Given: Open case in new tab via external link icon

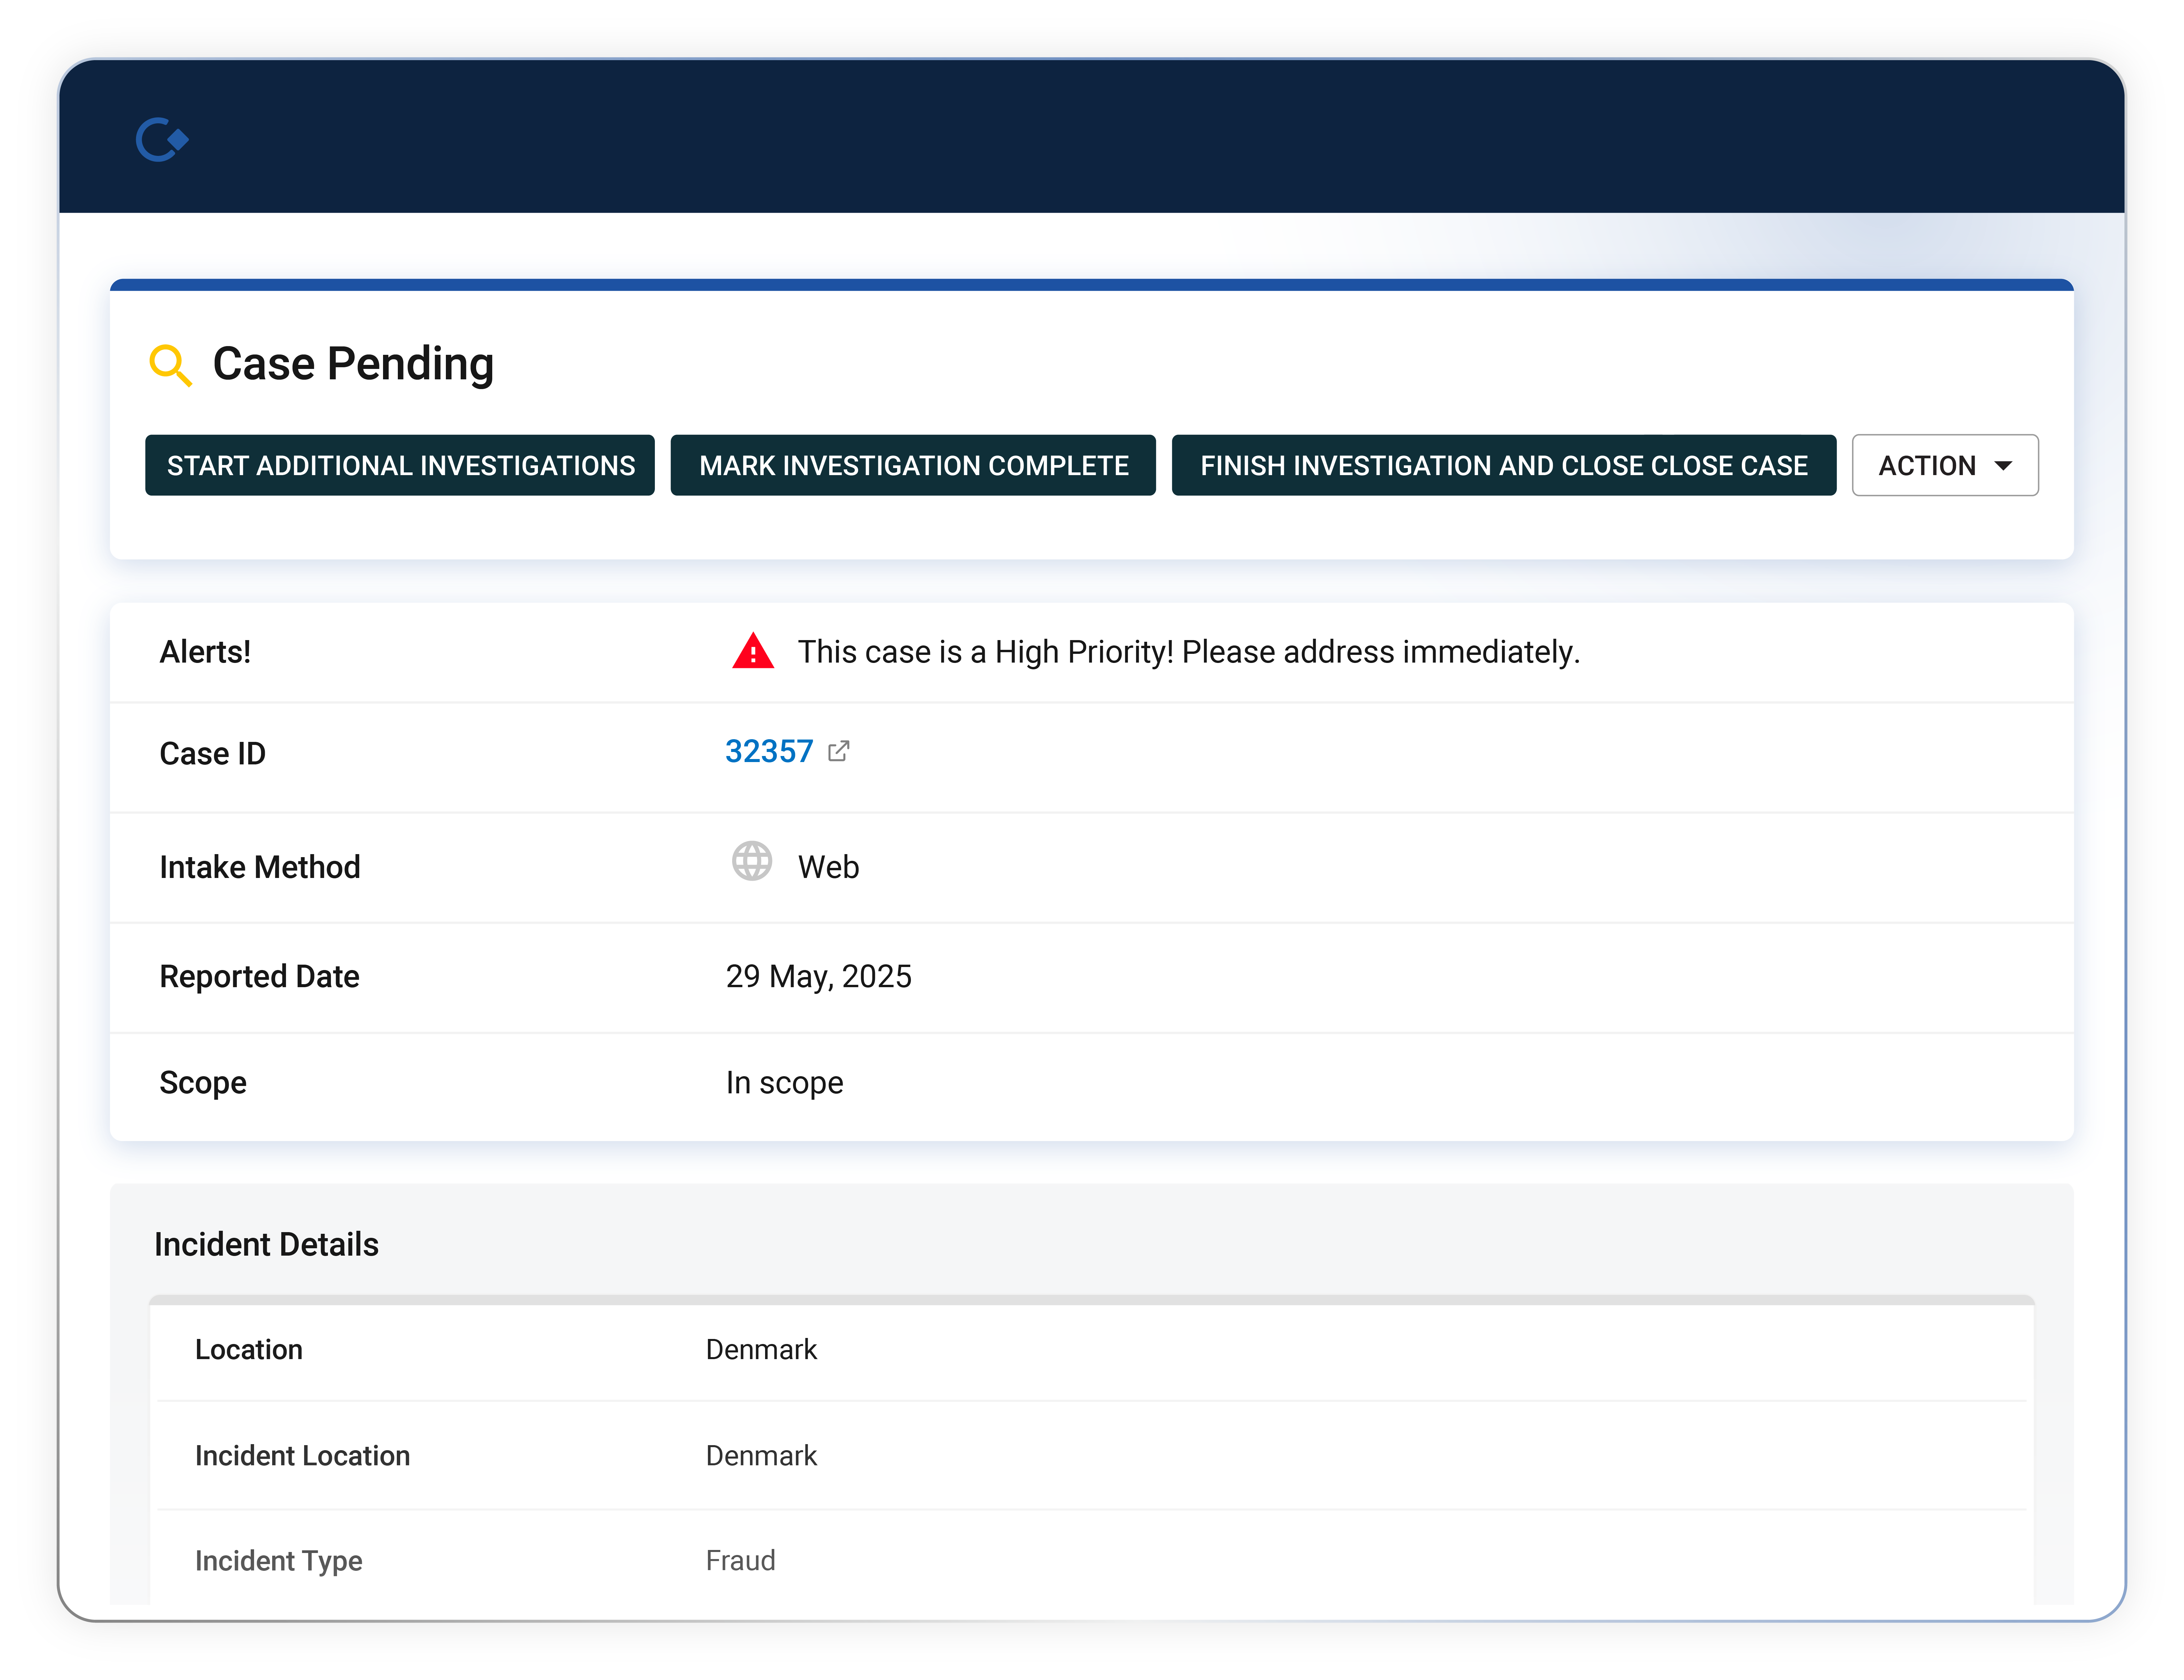Looking at the screenshot, I should [x=839, y=751].
